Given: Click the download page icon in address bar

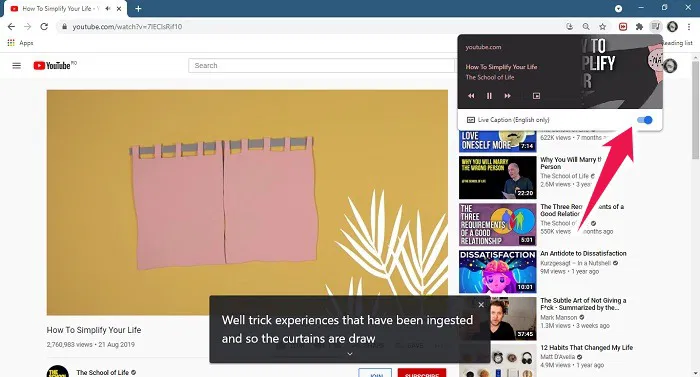Looking at the screenshot, I should (570, 27).
